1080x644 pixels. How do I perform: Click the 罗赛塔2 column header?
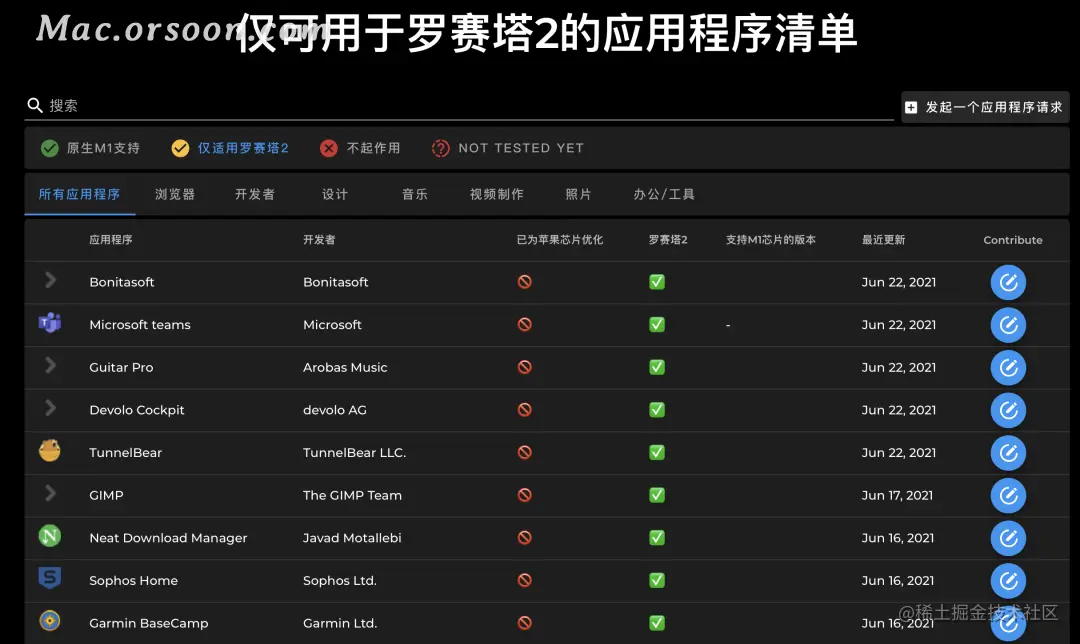(668, 240)
